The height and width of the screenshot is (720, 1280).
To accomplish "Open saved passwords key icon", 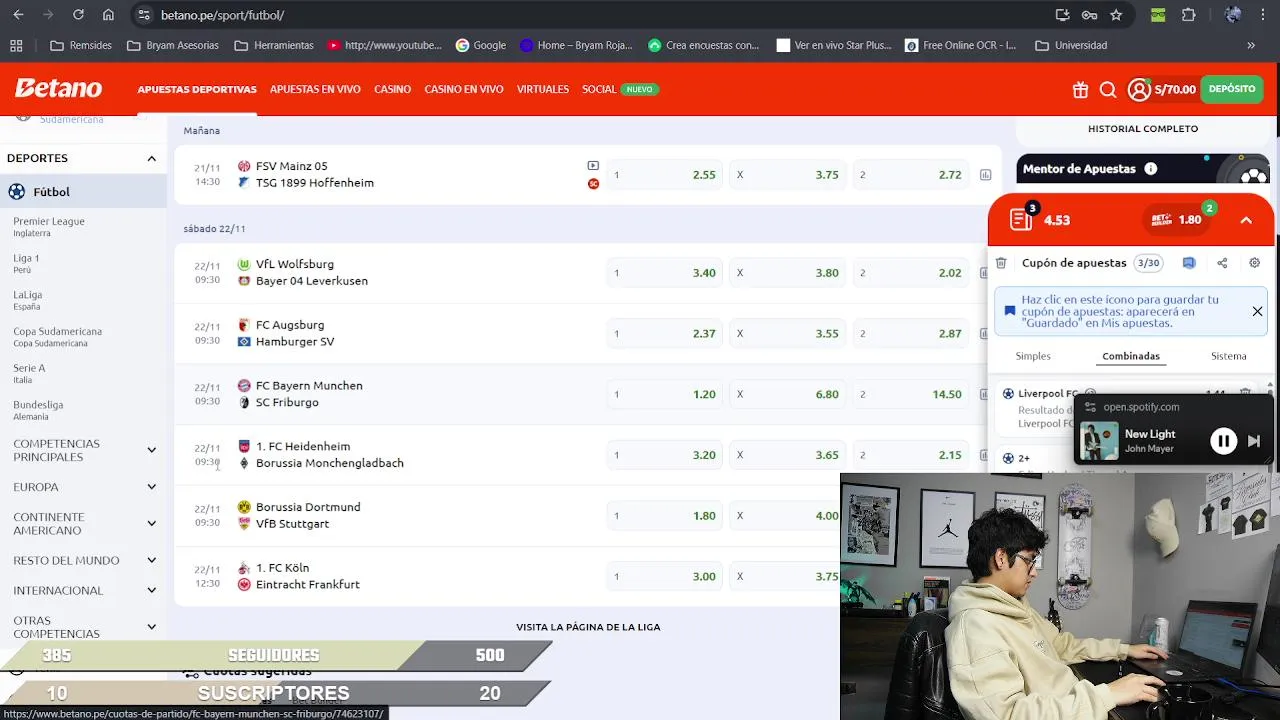I will [x=1089, y=15].
